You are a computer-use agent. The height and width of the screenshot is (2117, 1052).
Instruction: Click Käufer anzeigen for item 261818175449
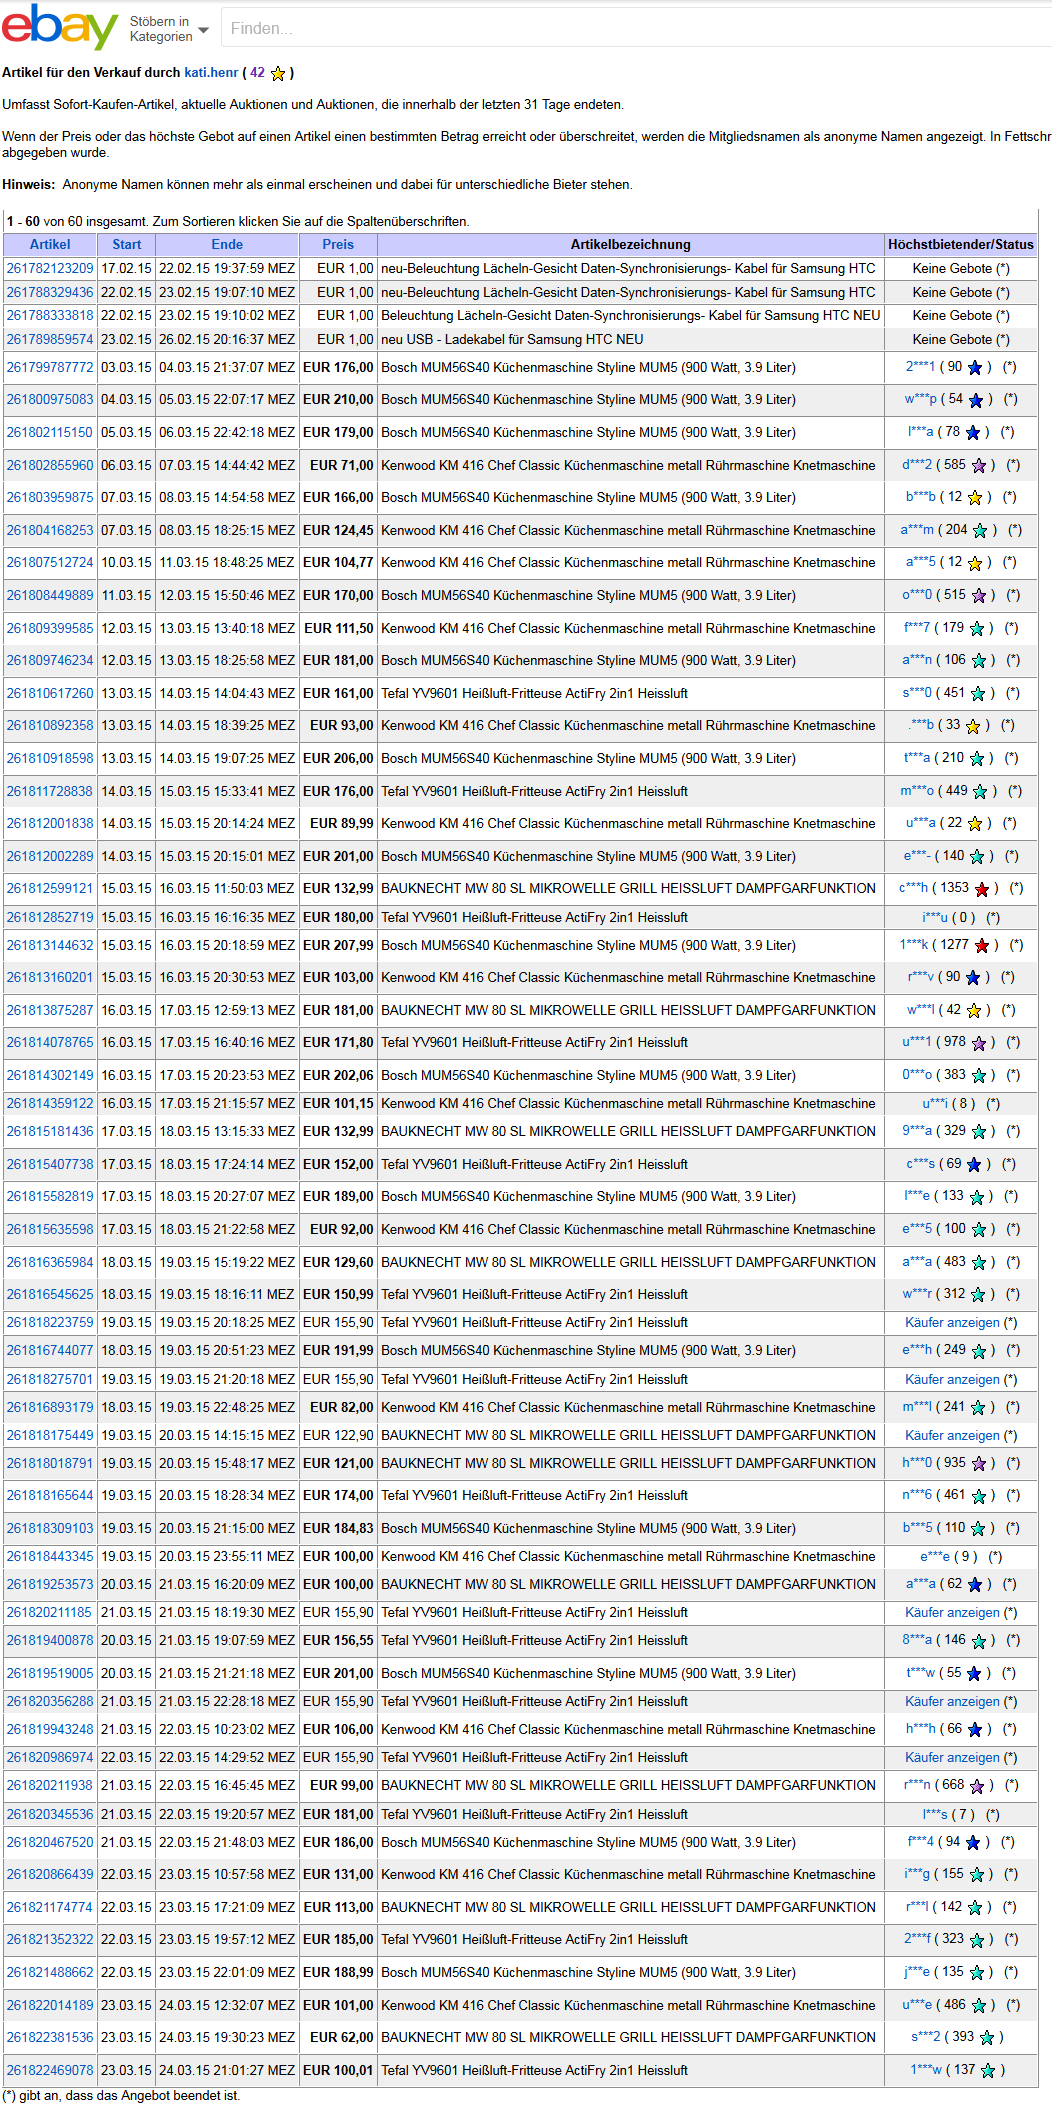[x=952, y=1435]
